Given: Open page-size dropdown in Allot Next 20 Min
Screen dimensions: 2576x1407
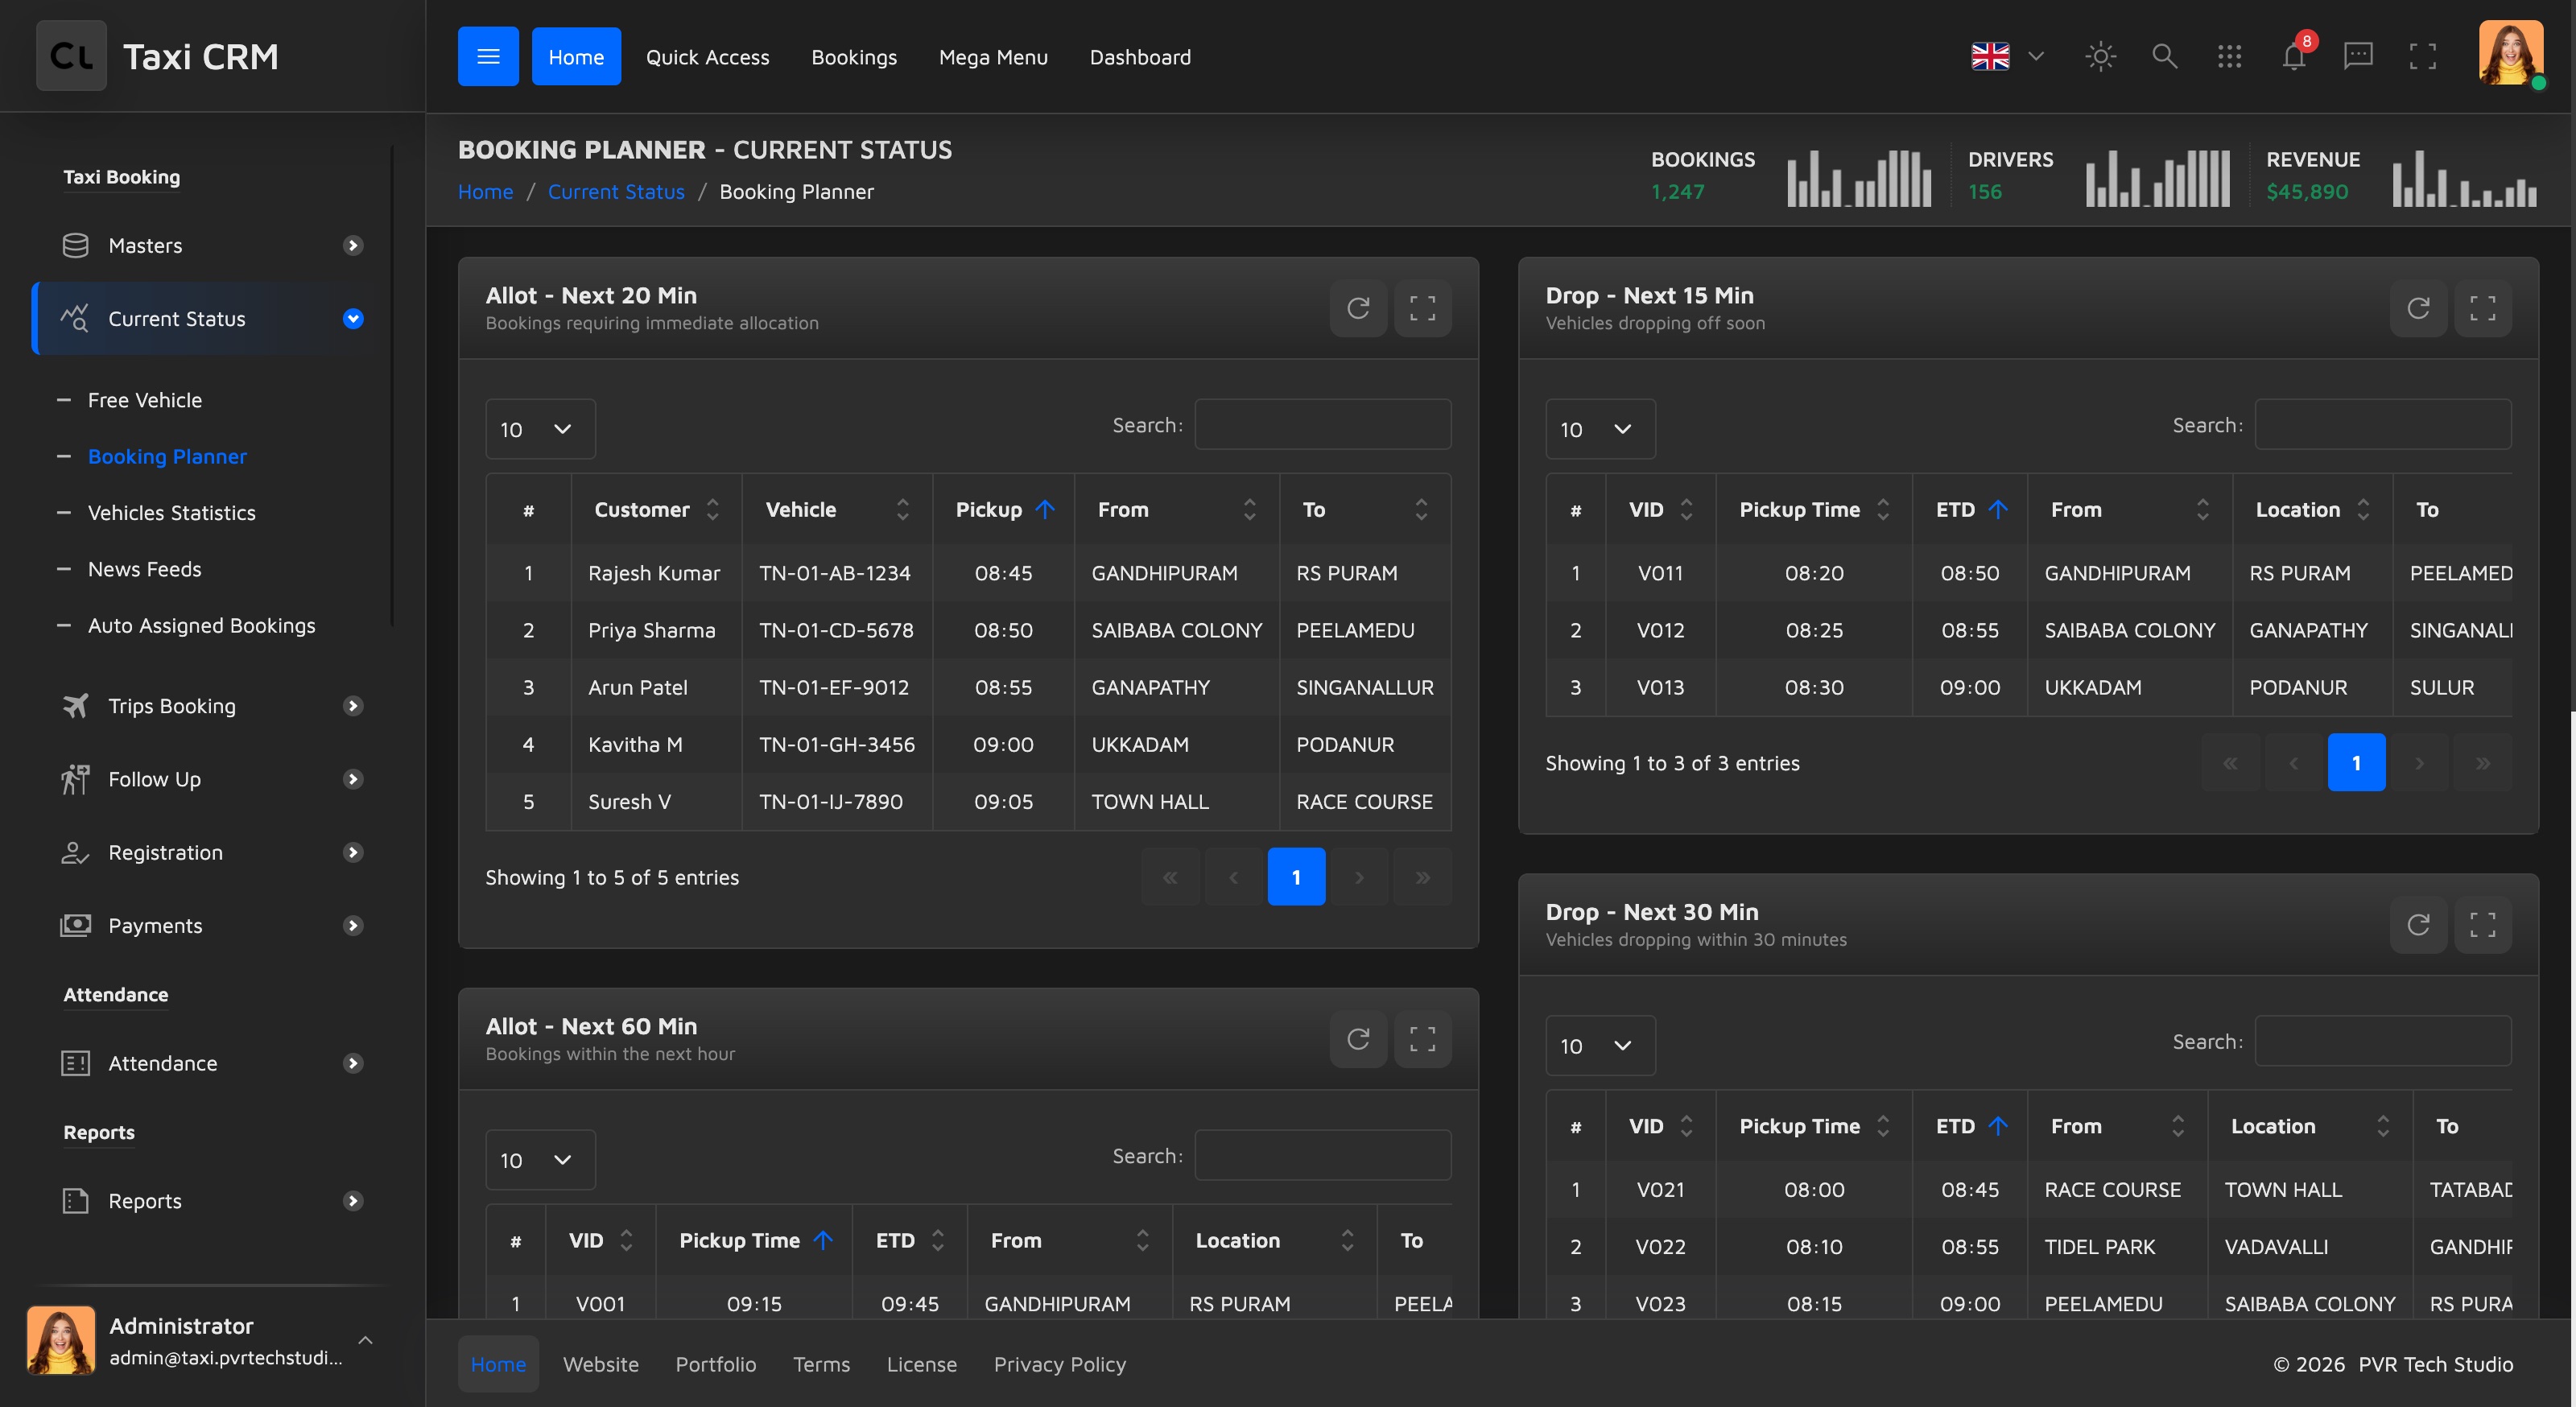Looking at the screenshot, I should (x=540, y=429).
